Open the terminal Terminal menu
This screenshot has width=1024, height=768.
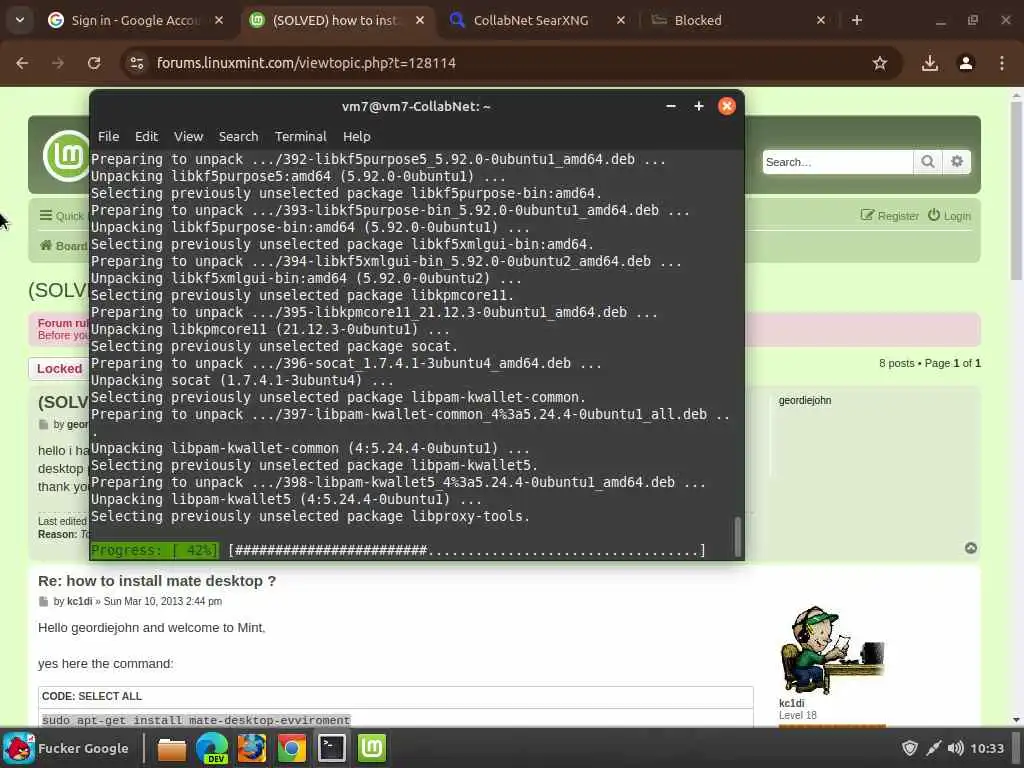click(x=300, y=136)
